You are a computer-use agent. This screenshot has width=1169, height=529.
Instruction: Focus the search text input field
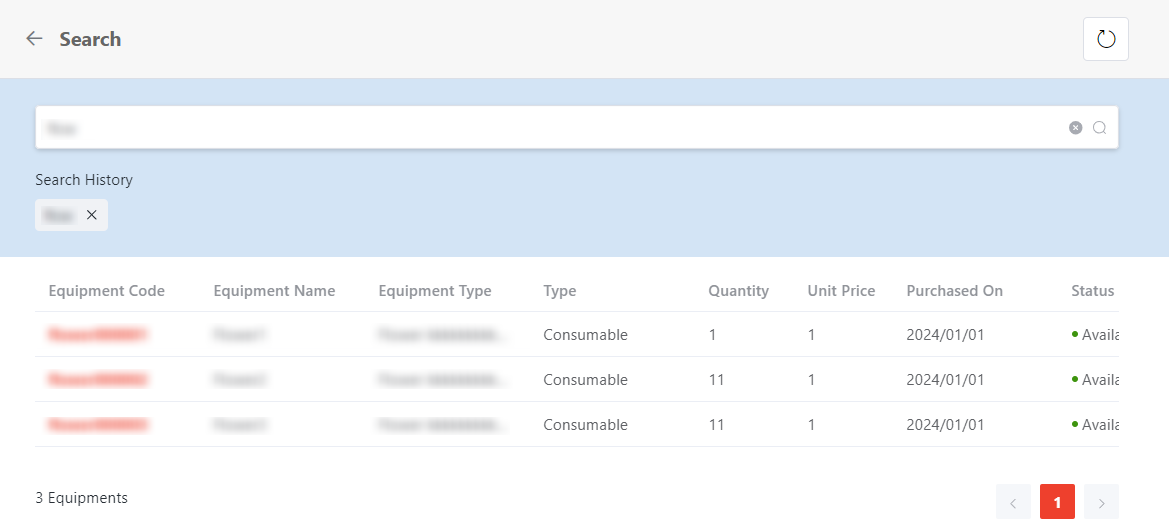pyautogui.click(x=550, y=128)
